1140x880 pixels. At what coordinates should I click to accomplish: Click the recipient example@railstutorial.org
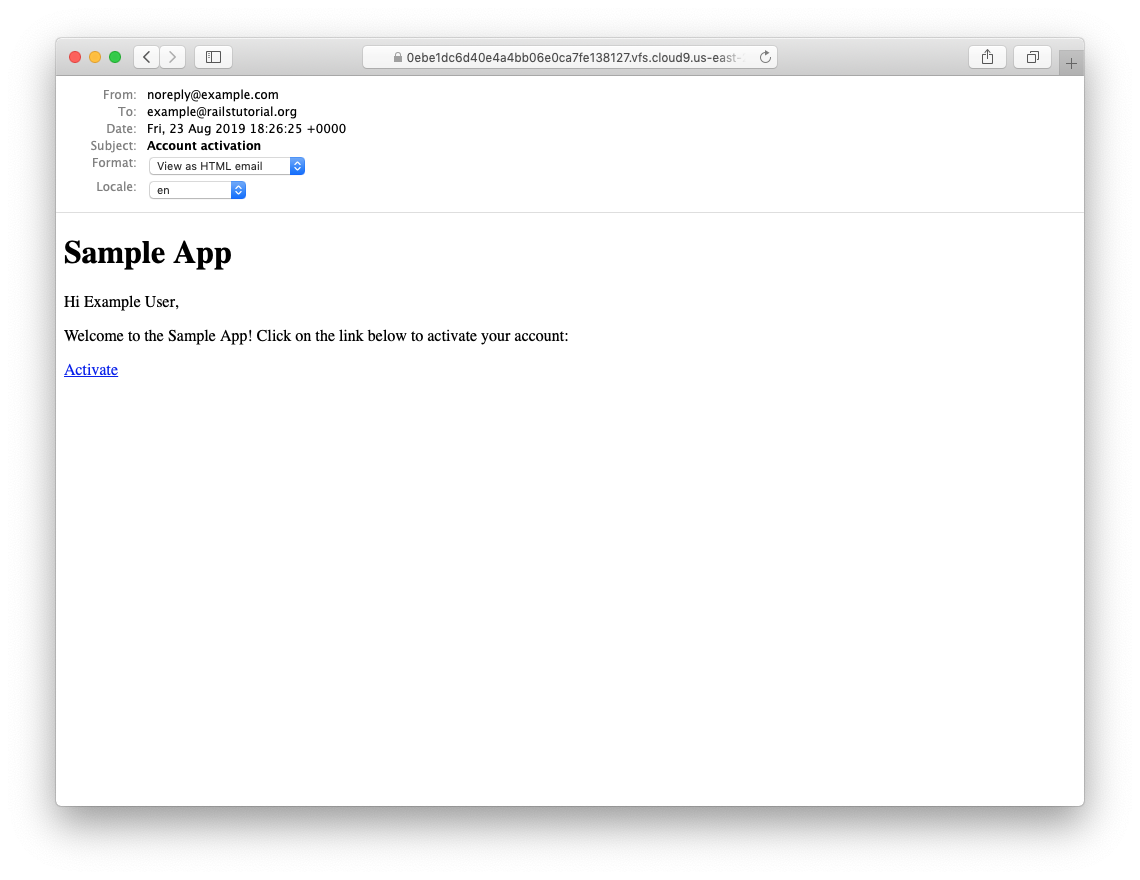[x=222, y=112]
